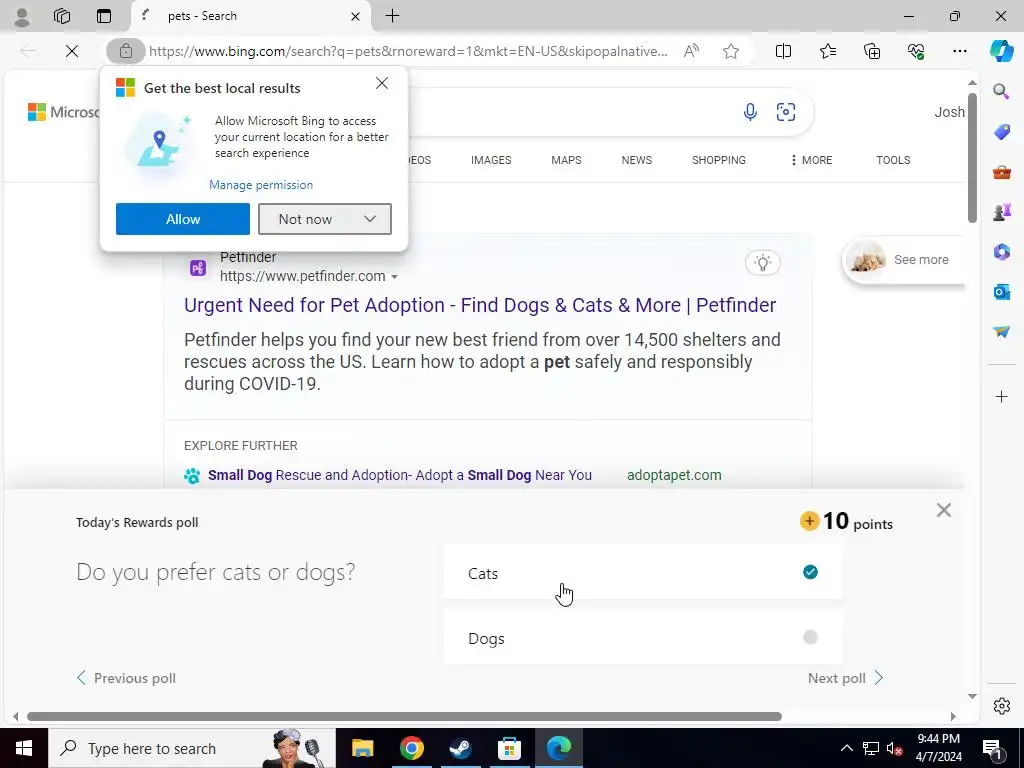
Task: Open visual search camera icon
Action: pos(786,112)
